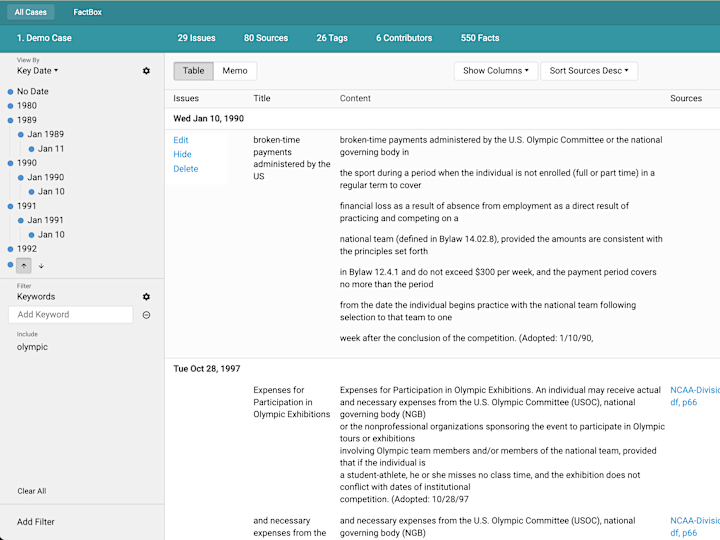The image size is (720, 540).
Task: Click the up arrow under the date tree
Action: pos(24,266)
